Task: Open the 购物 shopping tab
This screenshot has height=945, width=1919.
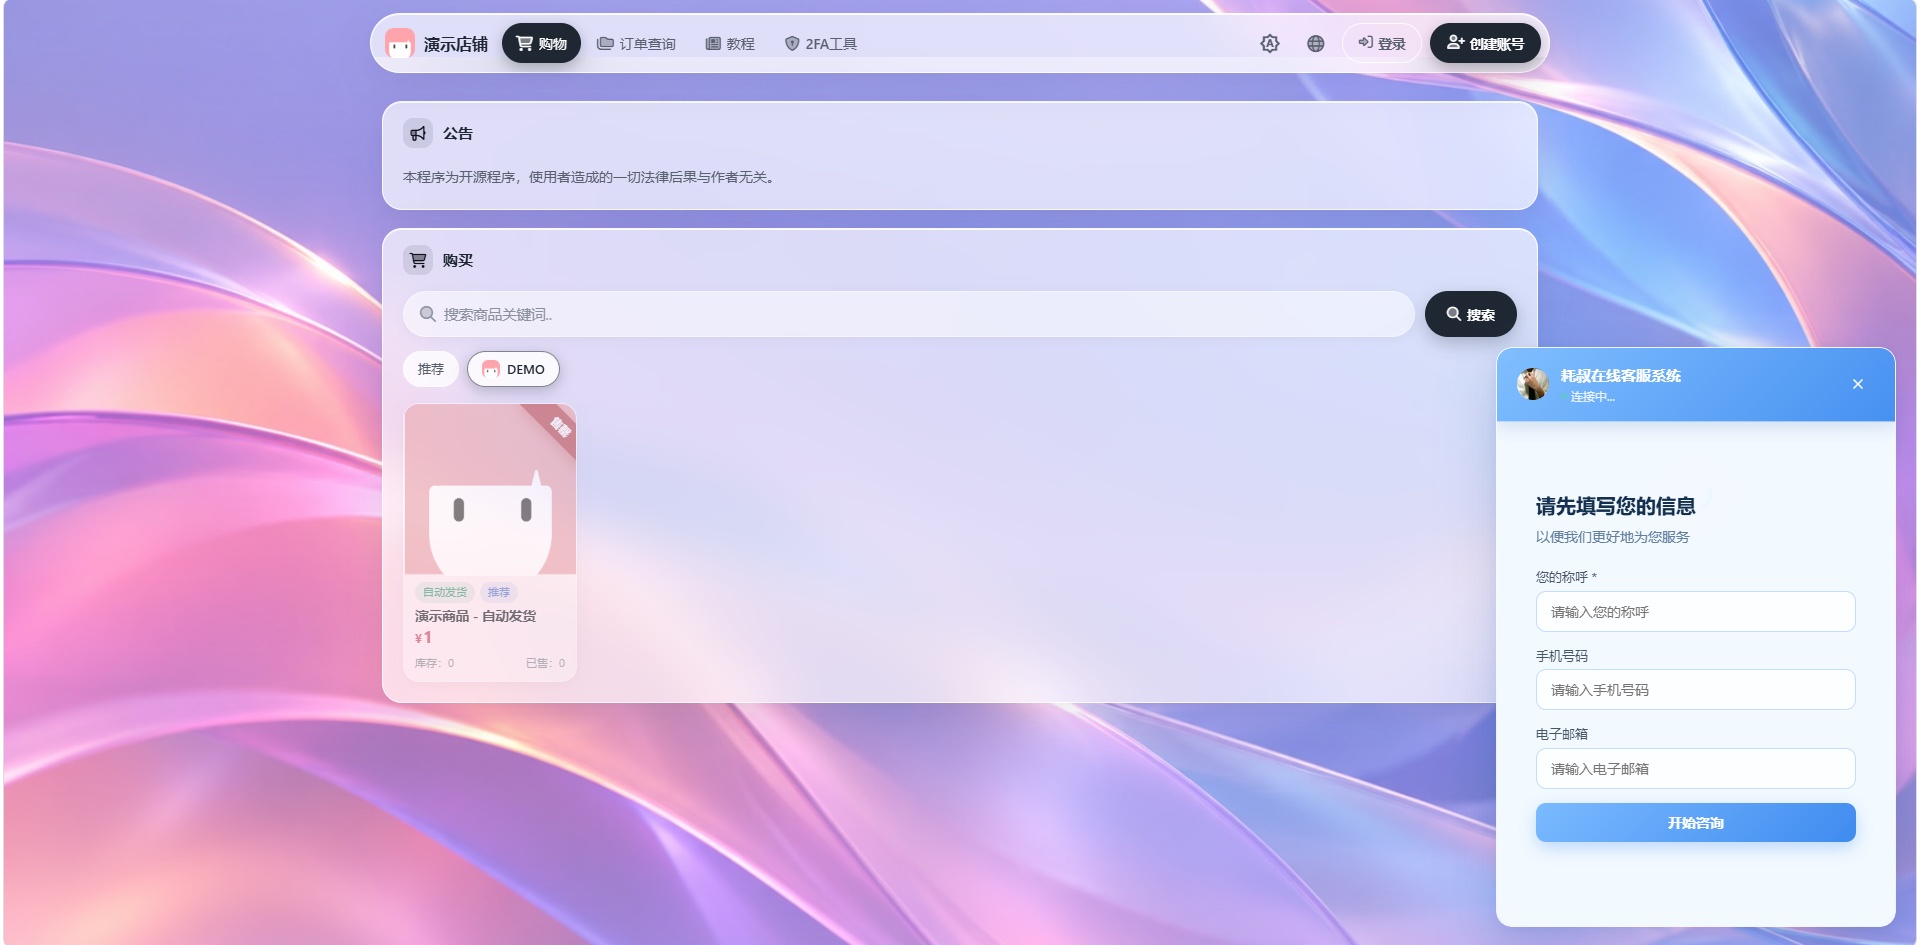Action: coord(541,43)
